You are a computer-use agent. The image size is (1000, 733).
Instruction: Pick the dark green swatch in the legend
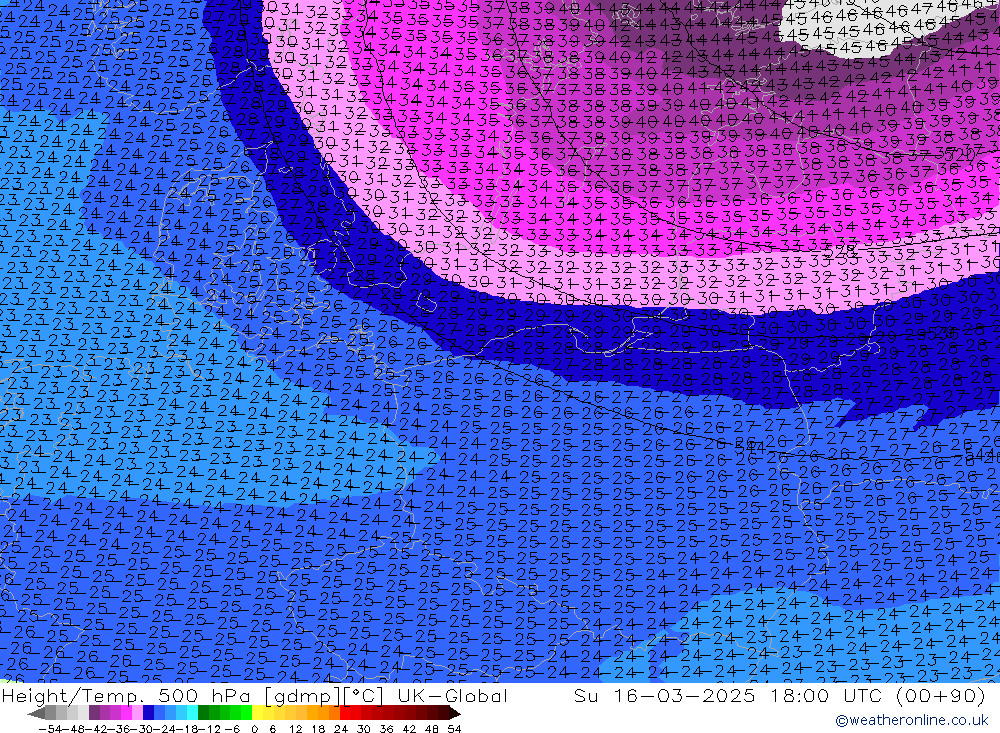(203, 714)
